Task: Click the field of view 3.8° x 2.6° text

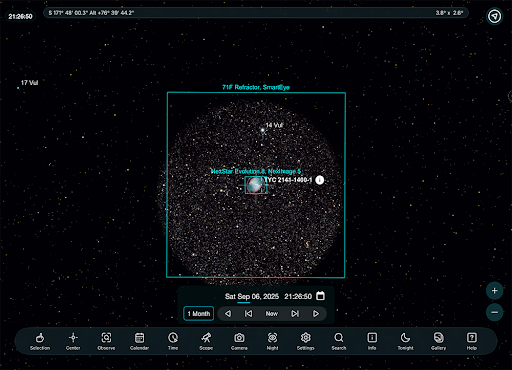Action: click(449, 13)
